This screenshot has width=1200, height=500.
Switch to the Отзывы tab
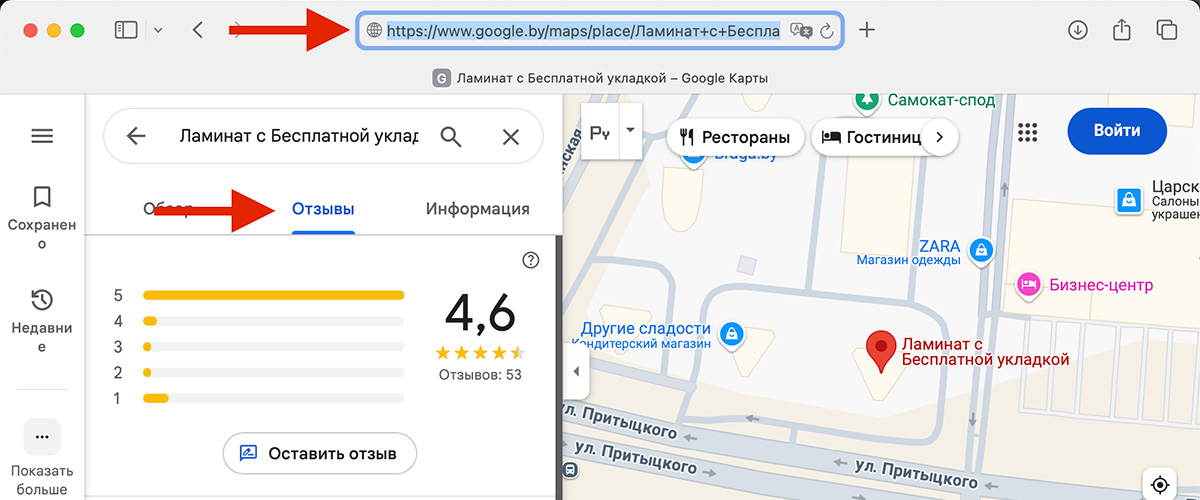(323, 209)
